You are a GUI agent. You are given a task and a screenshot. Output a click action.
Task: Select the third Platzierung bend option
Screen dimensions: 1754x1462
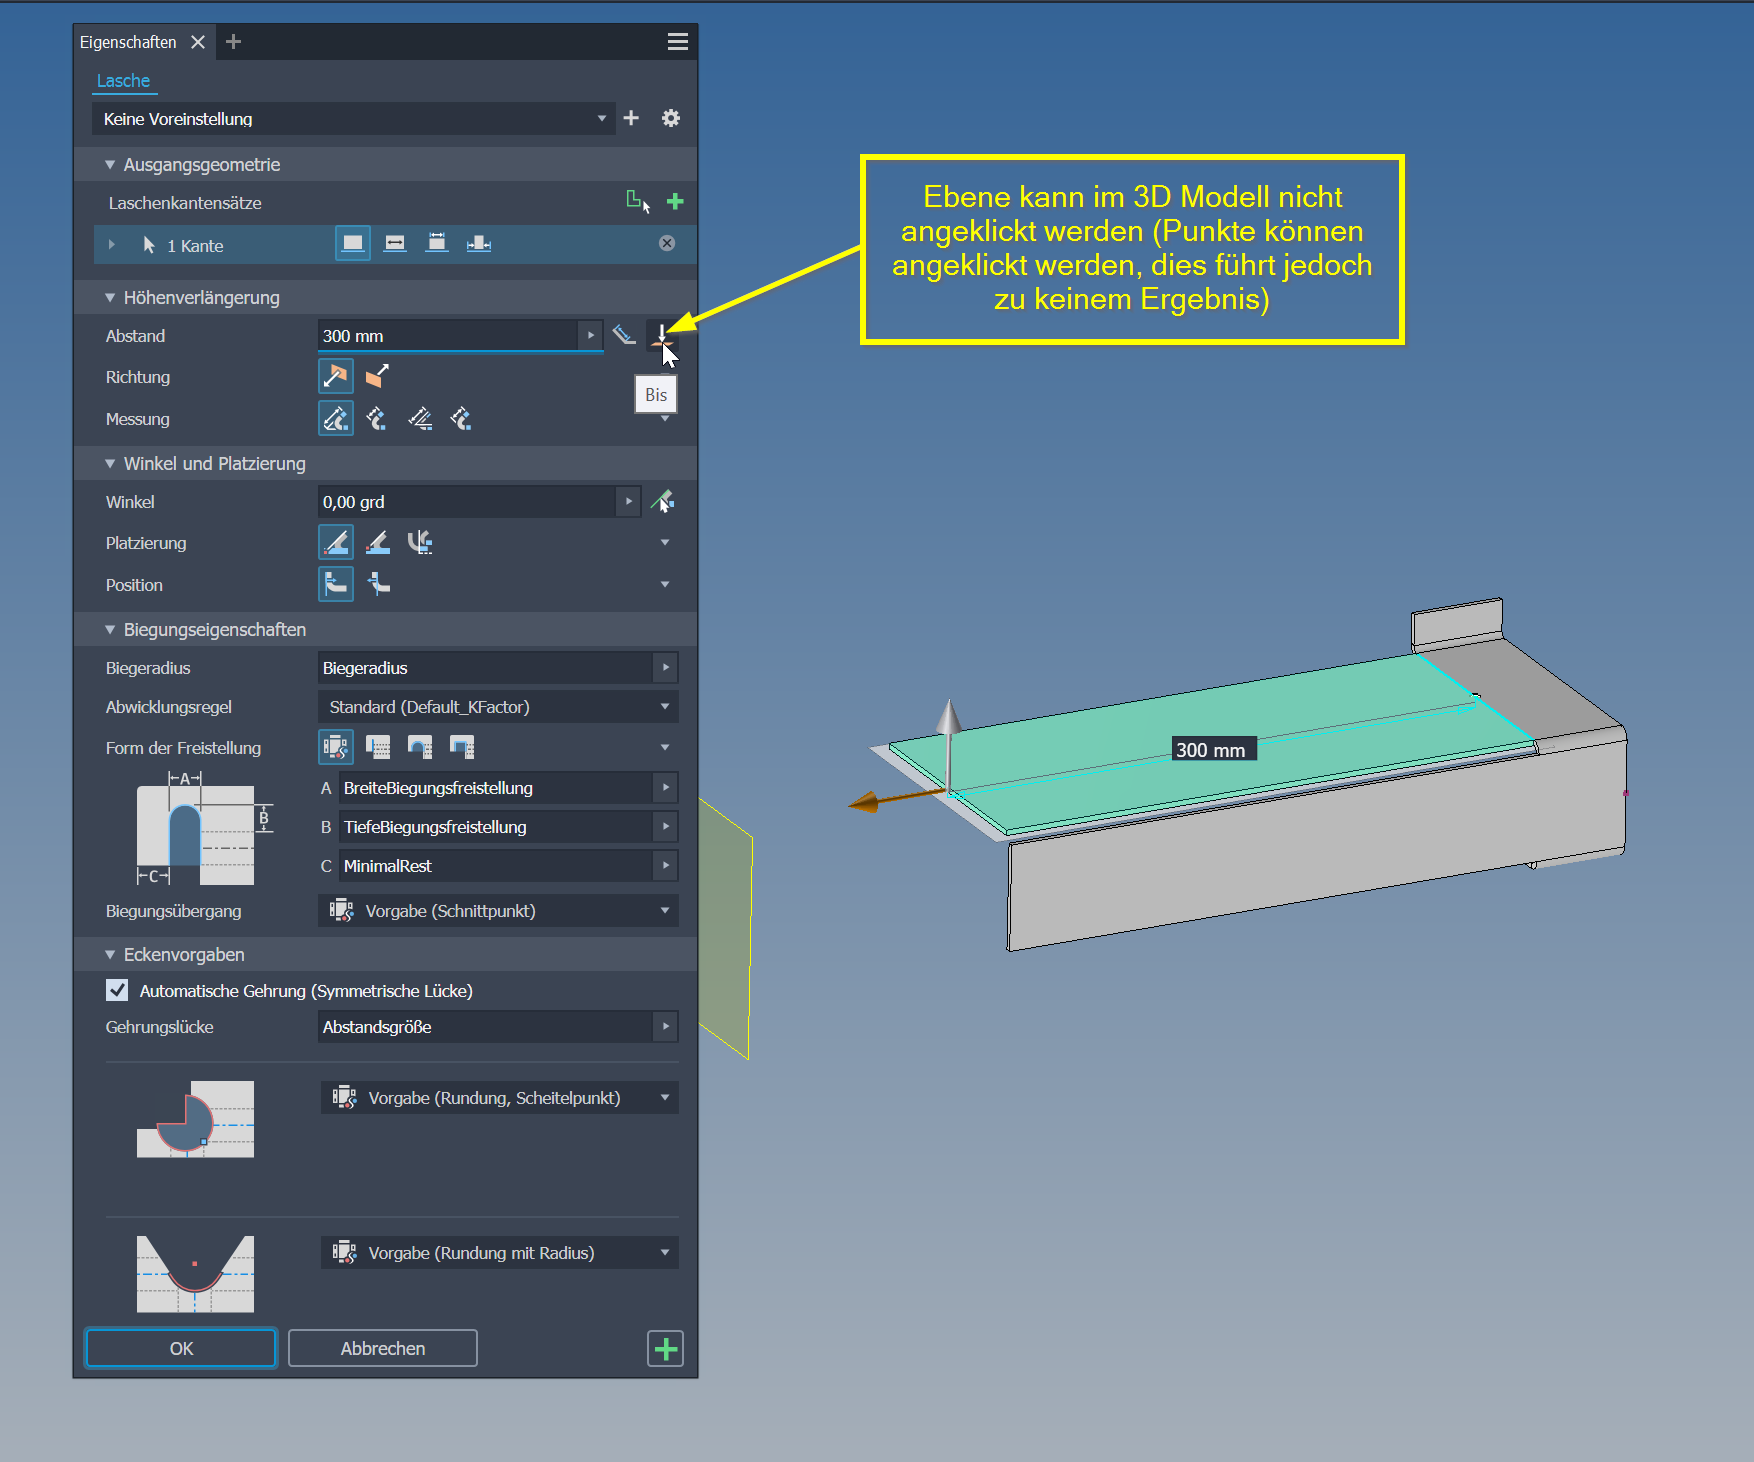(420, 542)
